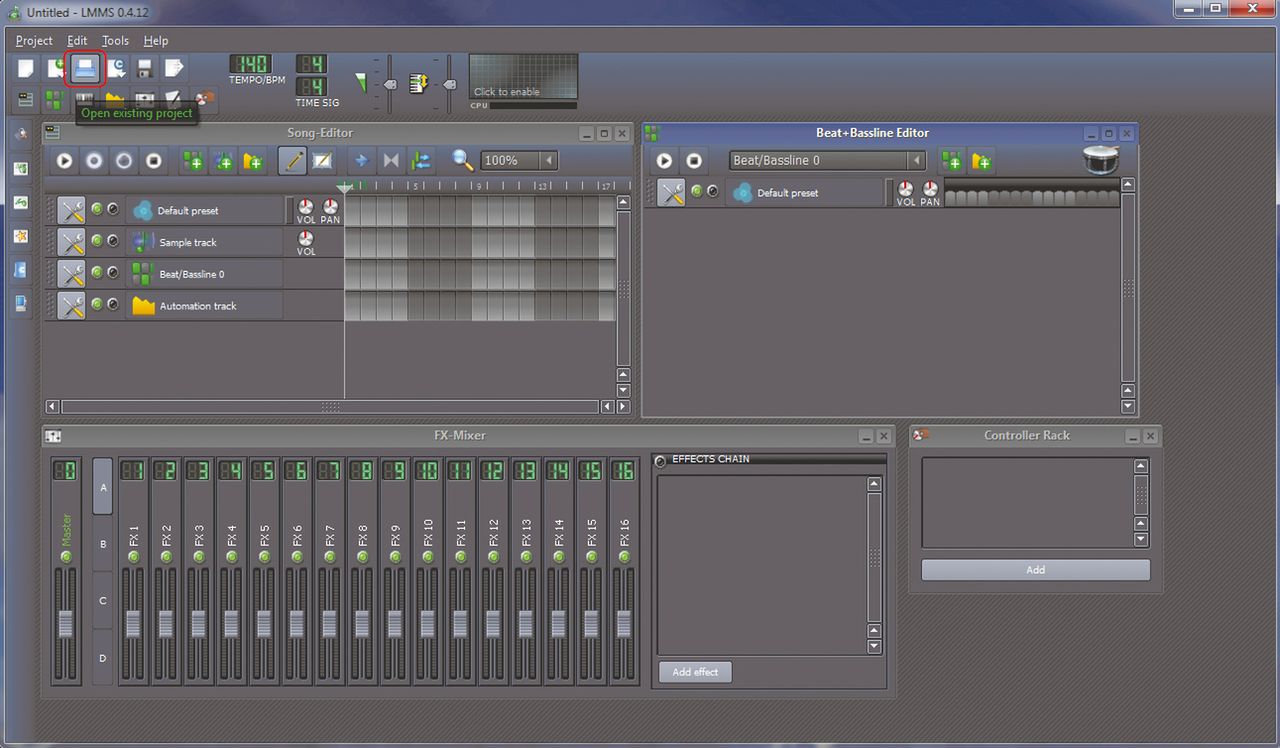Add beat/bassline in Song-Editor toolbar
1280x748 pixels.
pyautogui.click(x=193, y=160)
